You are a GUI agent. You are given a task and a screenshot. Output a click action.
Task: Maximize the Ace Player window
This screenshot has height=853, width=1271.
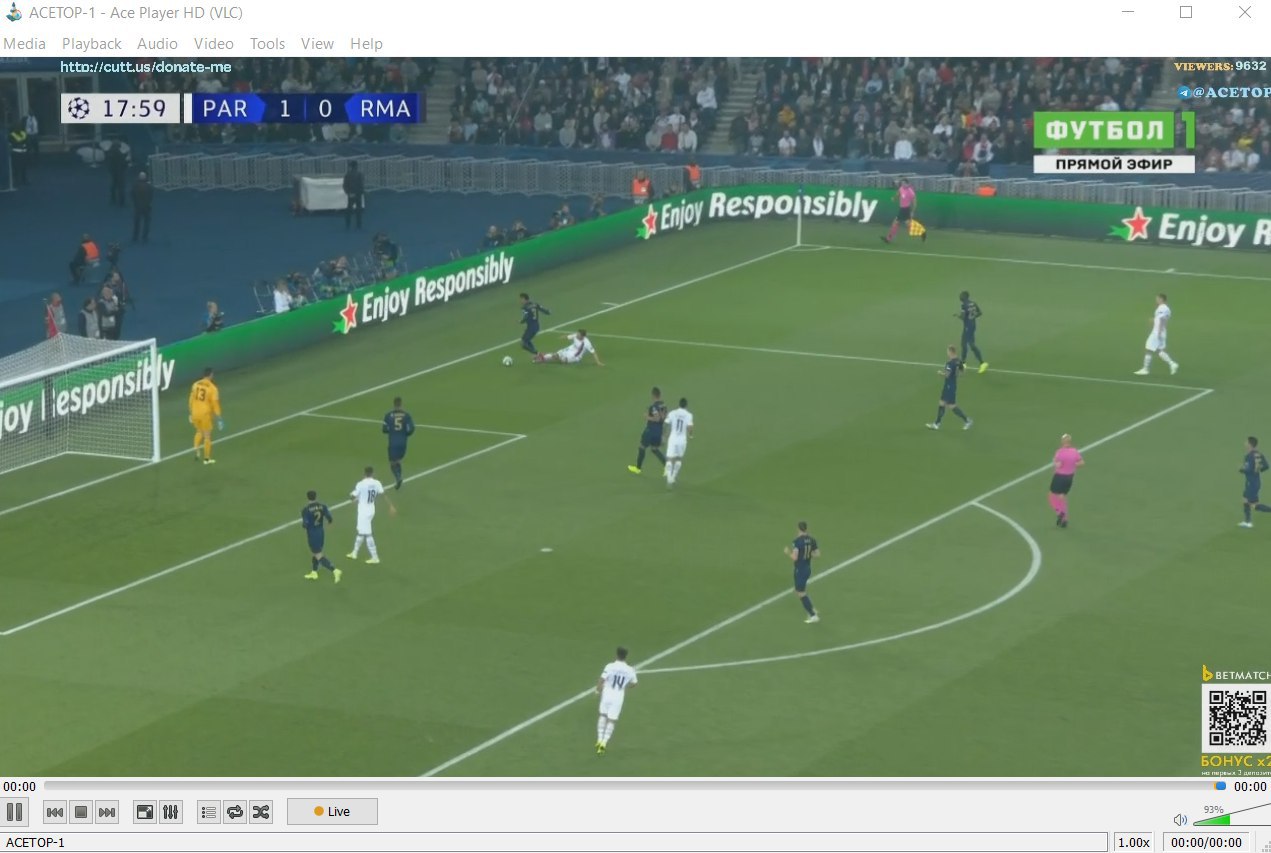1186,13
